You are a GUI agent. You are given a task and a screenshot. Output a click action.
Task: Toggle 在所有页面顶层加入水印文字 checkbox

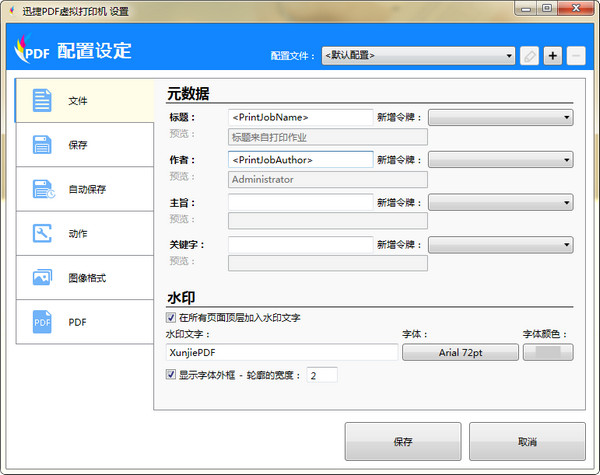pos(172,317)
